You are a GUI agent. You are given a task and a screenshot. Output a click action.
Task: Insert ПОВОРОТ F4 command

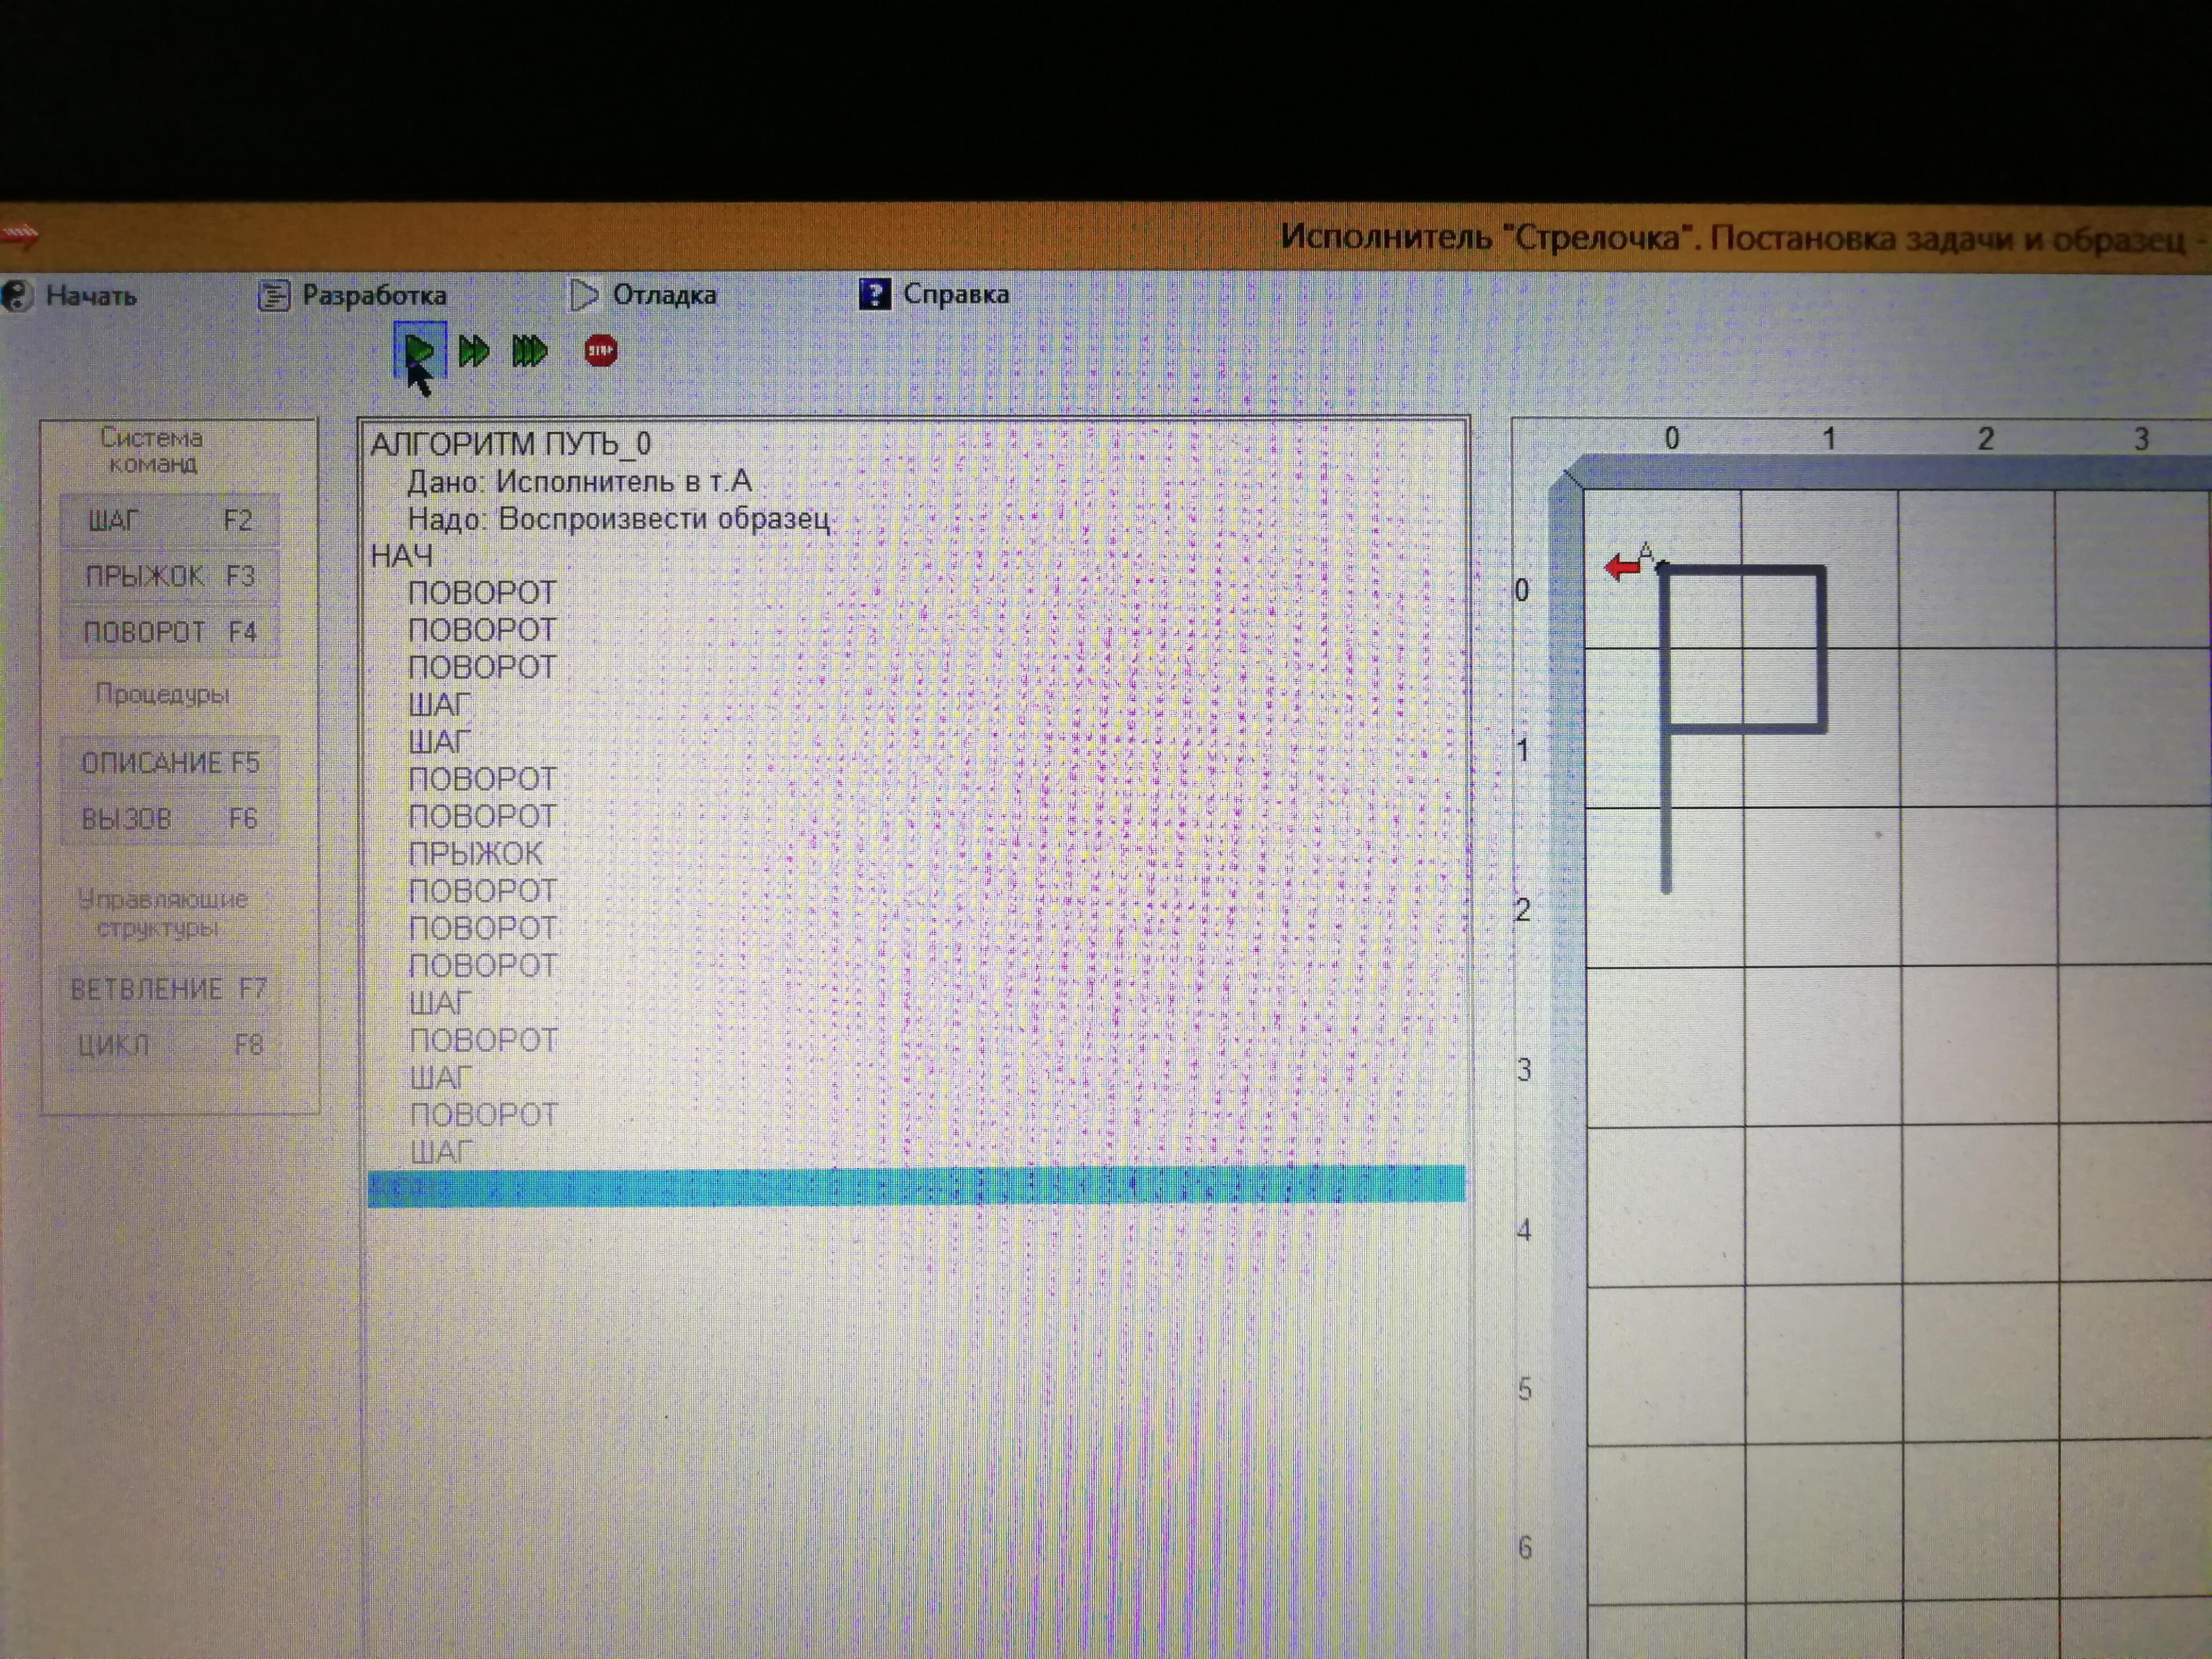[169, 632]
